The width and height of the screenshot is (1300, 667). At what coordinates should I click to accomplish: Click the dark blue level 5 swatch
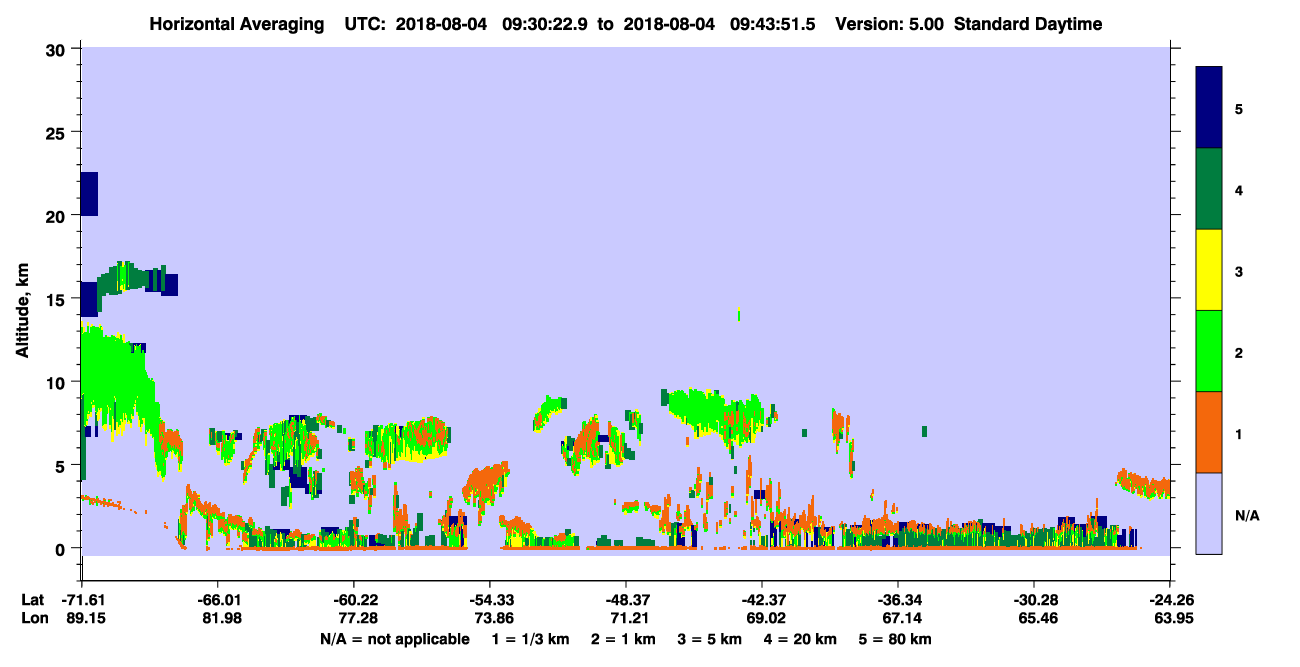1209,107
